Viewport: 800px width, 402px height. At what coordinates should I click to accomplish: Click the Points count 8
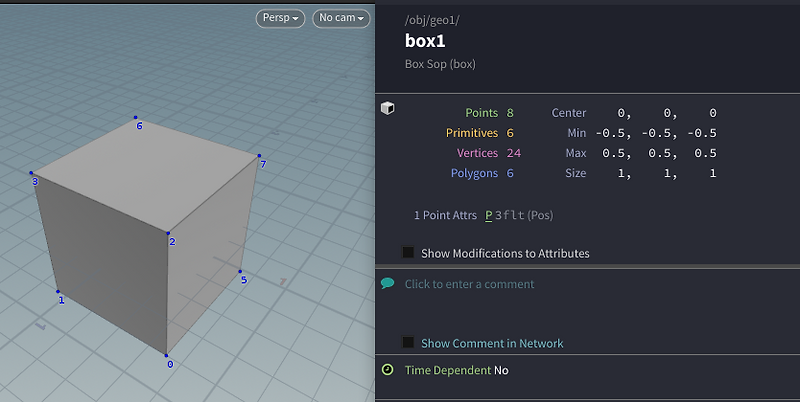[x=510, y=113]
